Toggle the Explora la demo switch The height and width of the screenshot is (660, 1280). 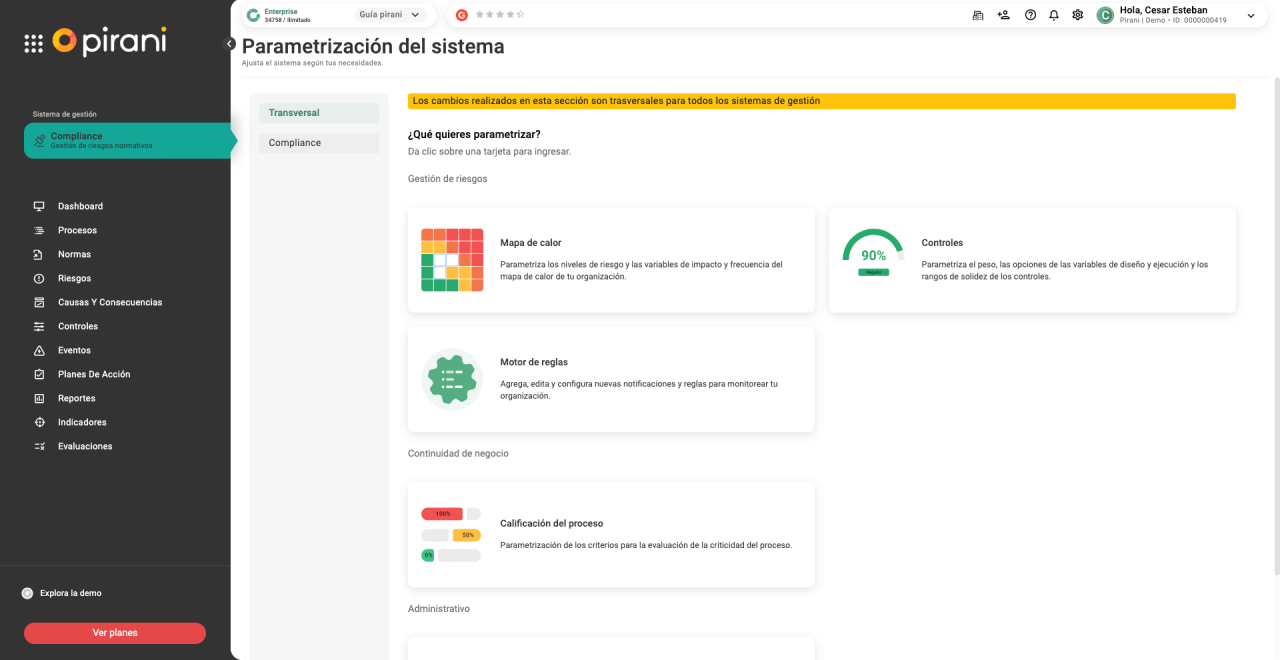(28, 593)
